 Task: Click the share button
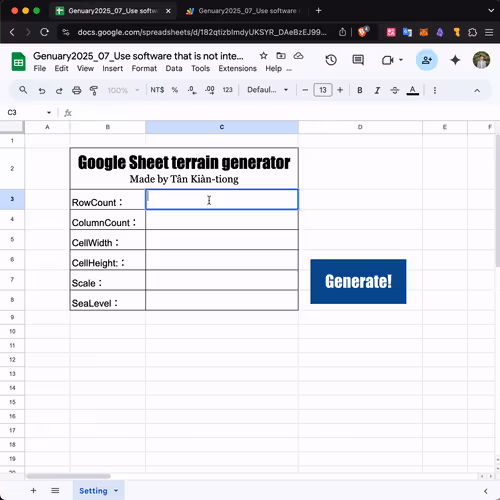pyautogui.click(x=427, y=60)
